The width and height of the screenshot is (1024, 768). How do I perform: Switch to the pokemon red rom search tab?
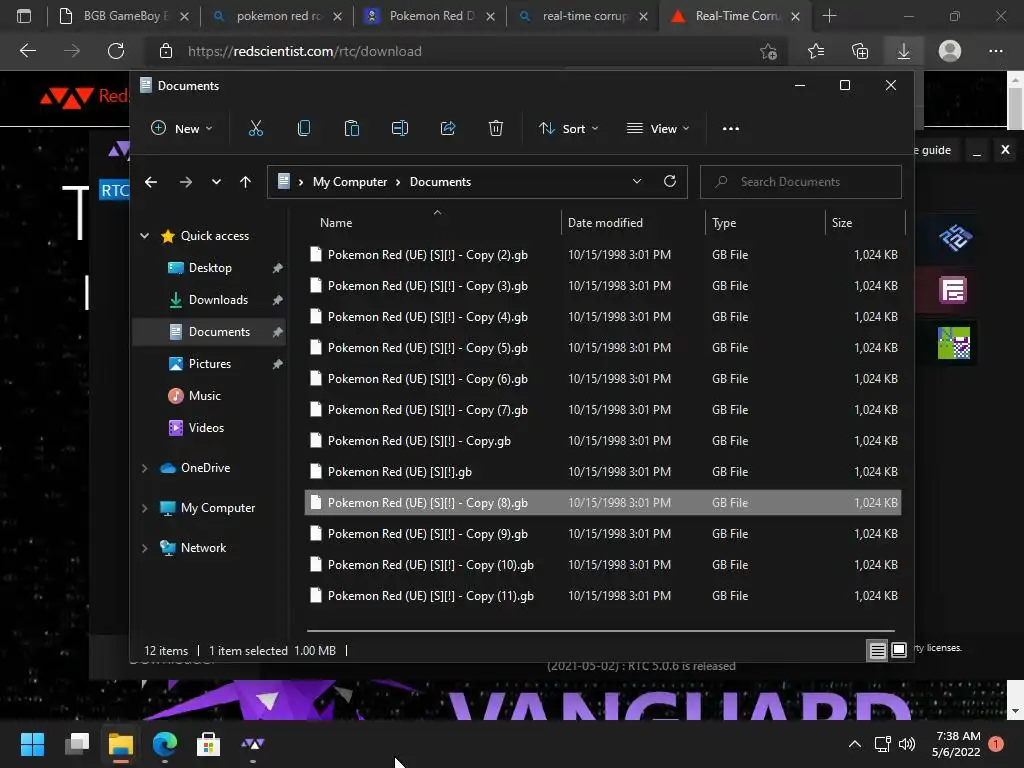(278, 16)
